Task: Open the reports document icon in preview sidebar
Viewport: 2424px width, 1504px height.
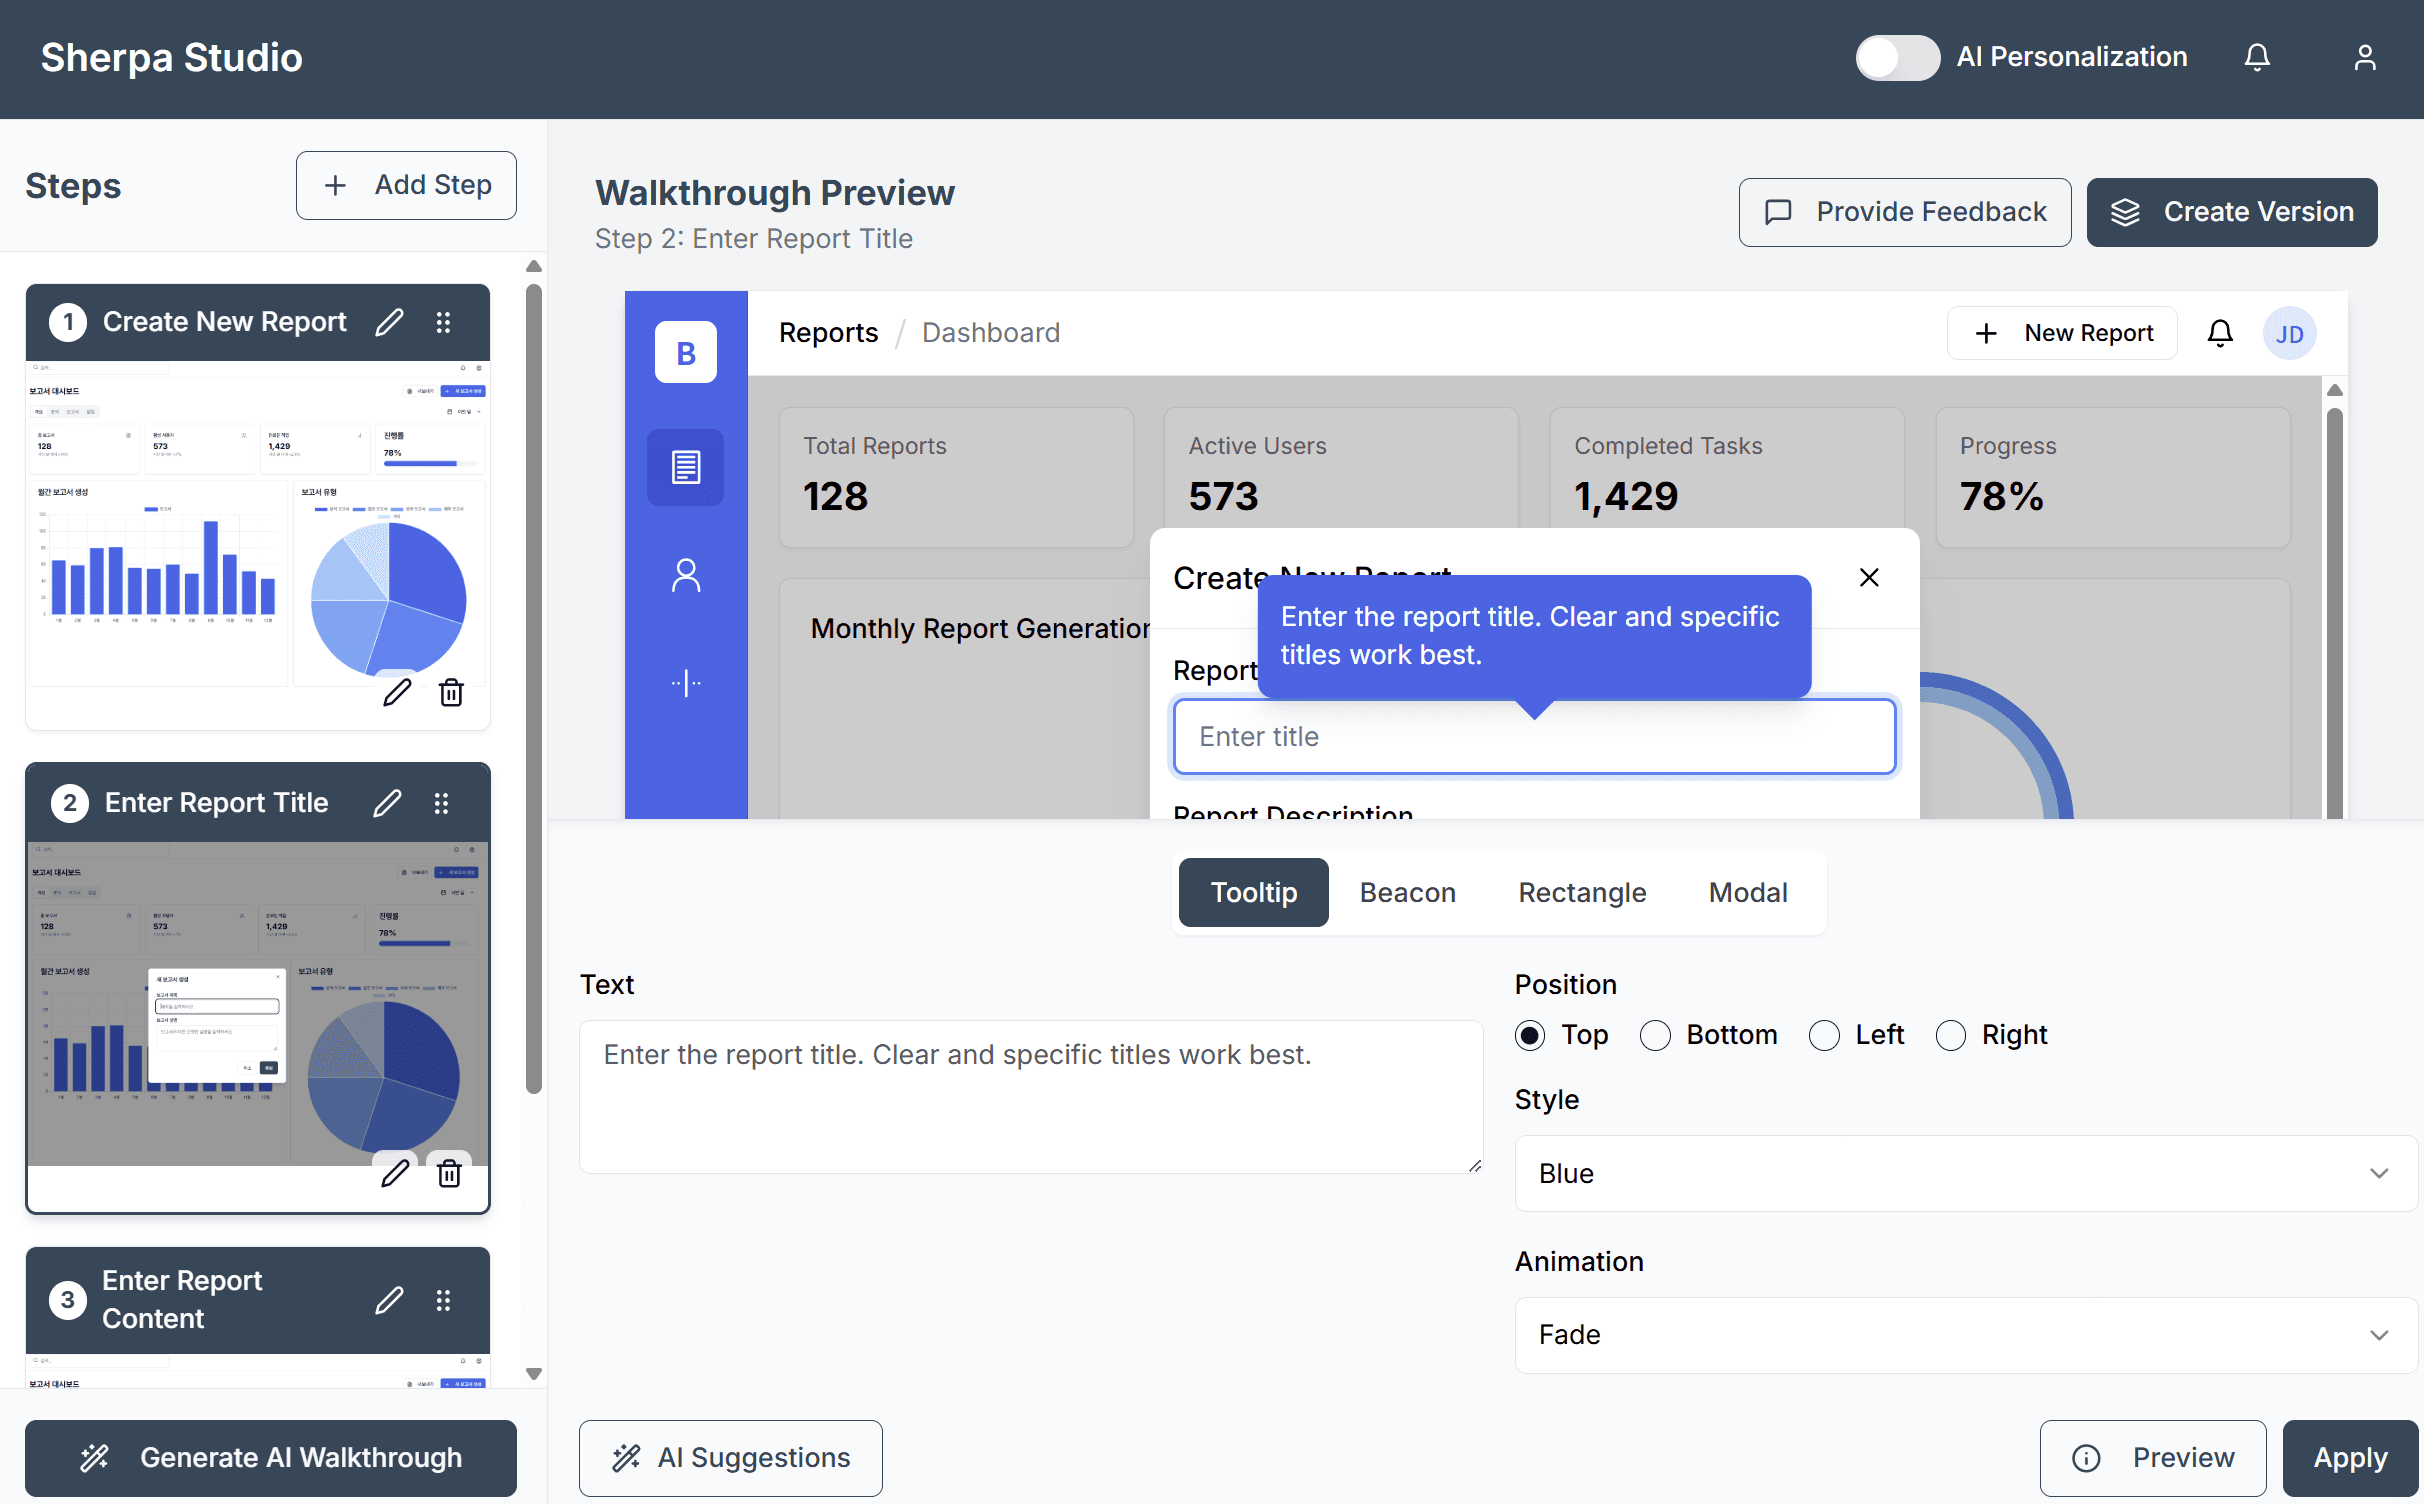Action: click(x=685, y=467)
